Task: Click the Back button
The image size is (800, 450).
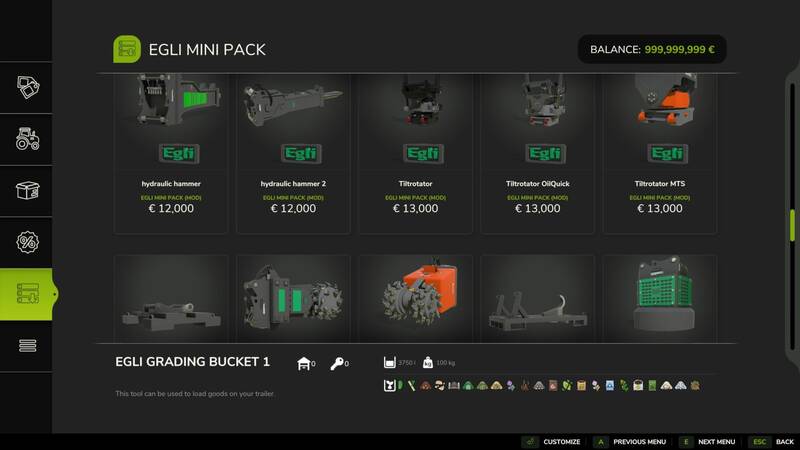Action: (771, 442)
